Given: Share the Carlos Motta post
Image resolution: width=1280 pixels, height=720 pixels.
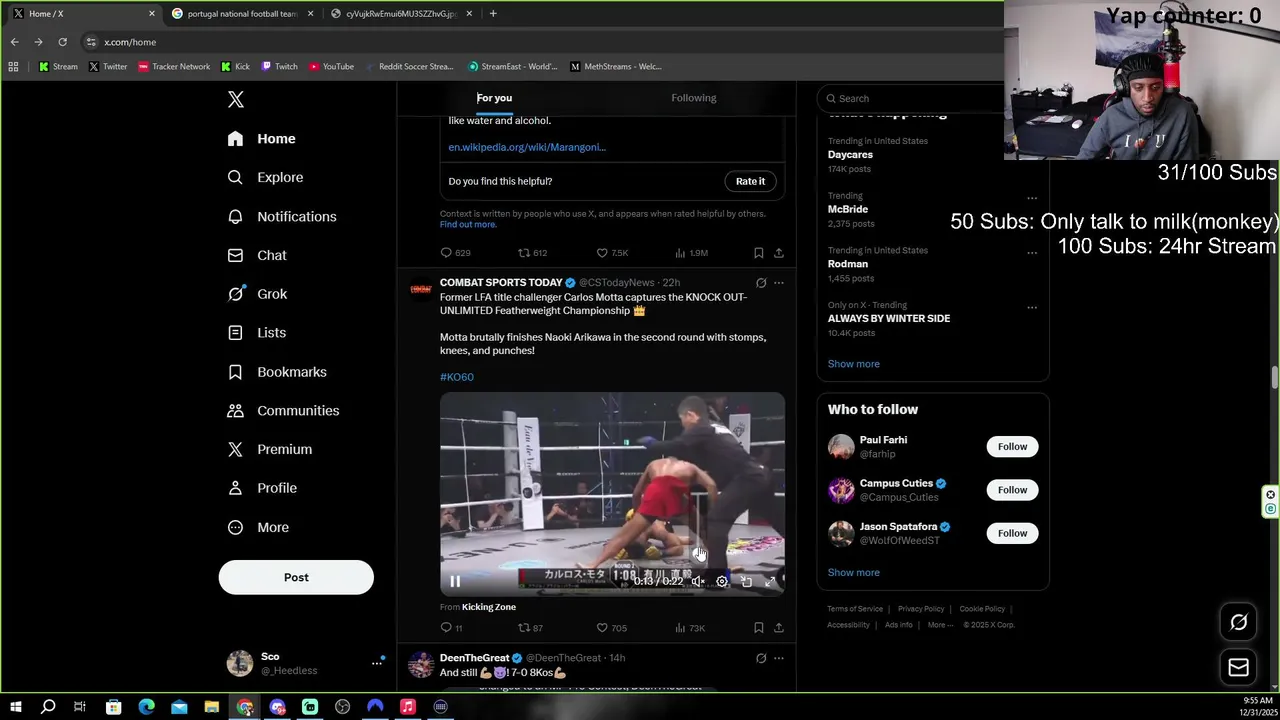Looking at the screenshot, I should point(779,628).
